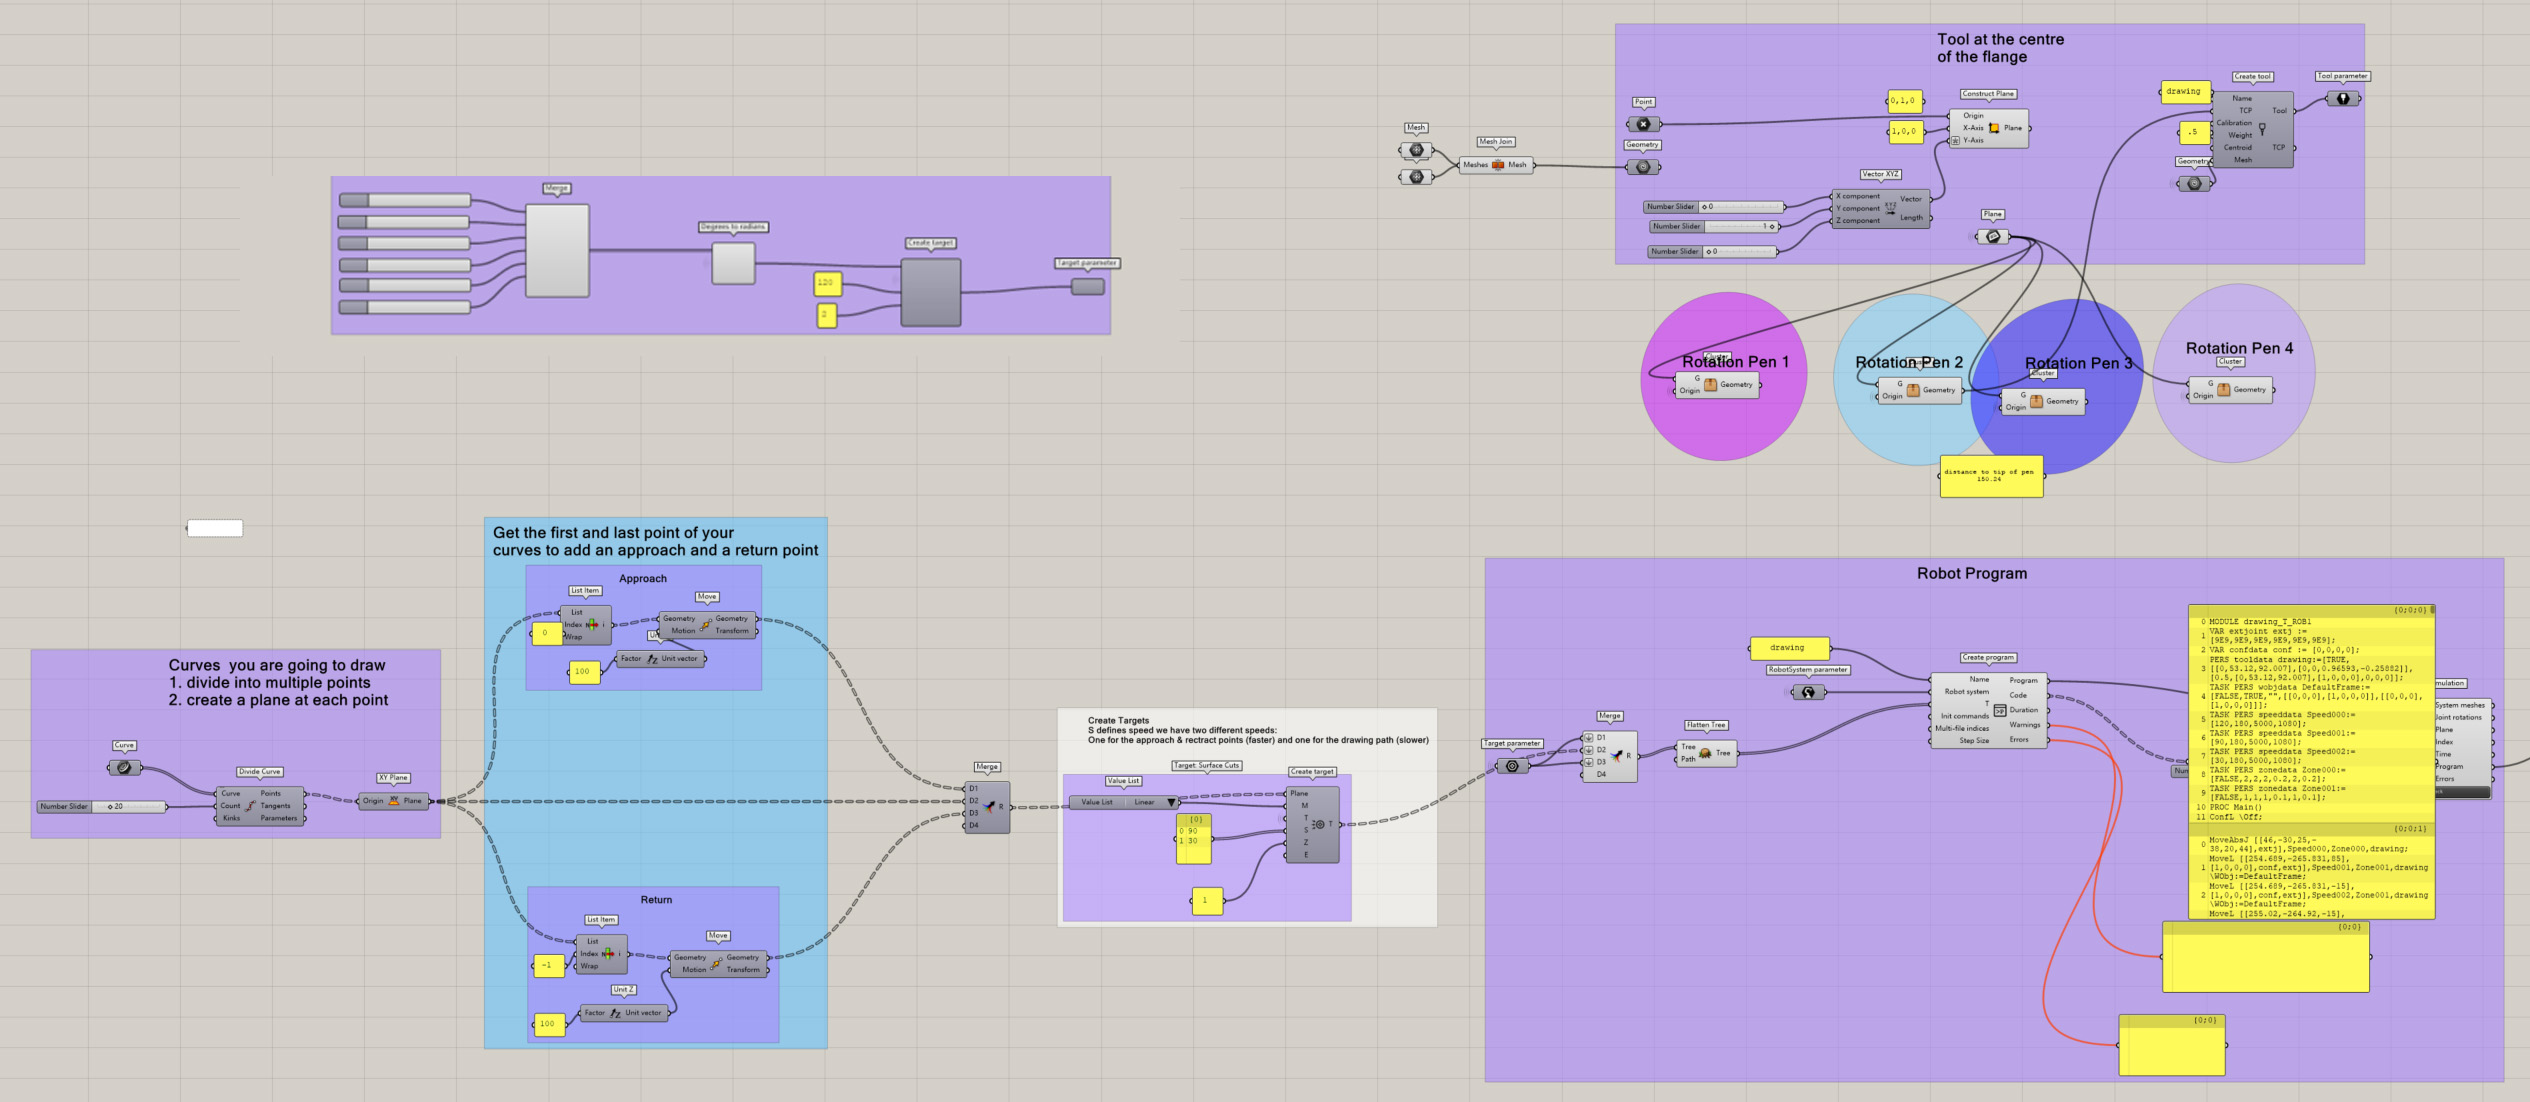Click the Divide Curve component icon
Image resolution: width=2530 pixels, height=1102 pixels.
pyautogui.click(x=251, y=806)
